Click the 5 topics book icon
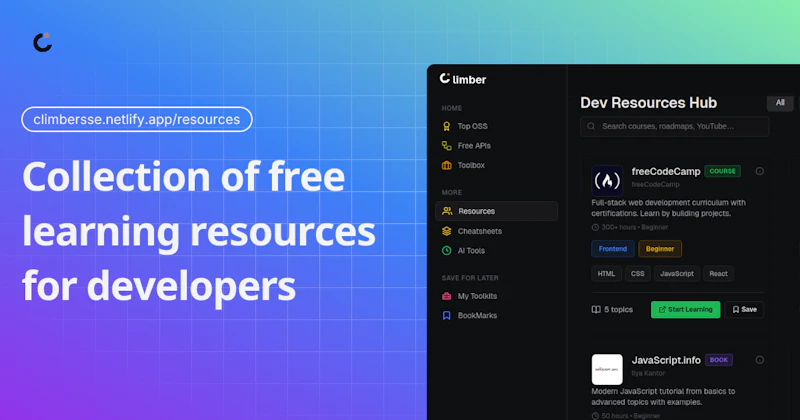 pyautogui.click(x=596, y=310)
